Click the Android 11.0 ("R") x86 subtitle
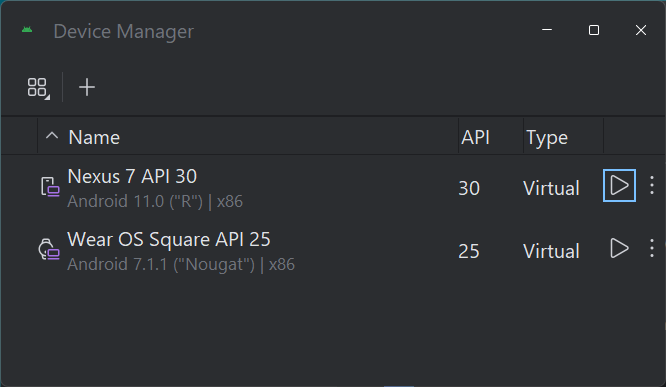The image size is (666, 387). (155, 201)
